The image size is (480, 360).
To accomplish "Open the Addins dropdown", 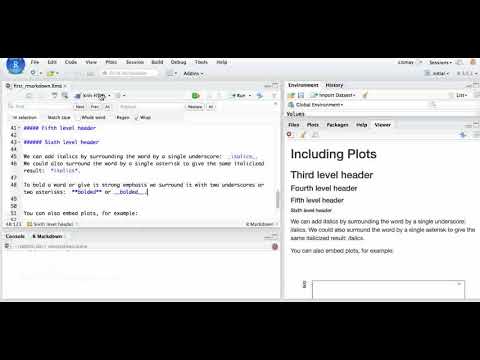I will click(193, 73).
